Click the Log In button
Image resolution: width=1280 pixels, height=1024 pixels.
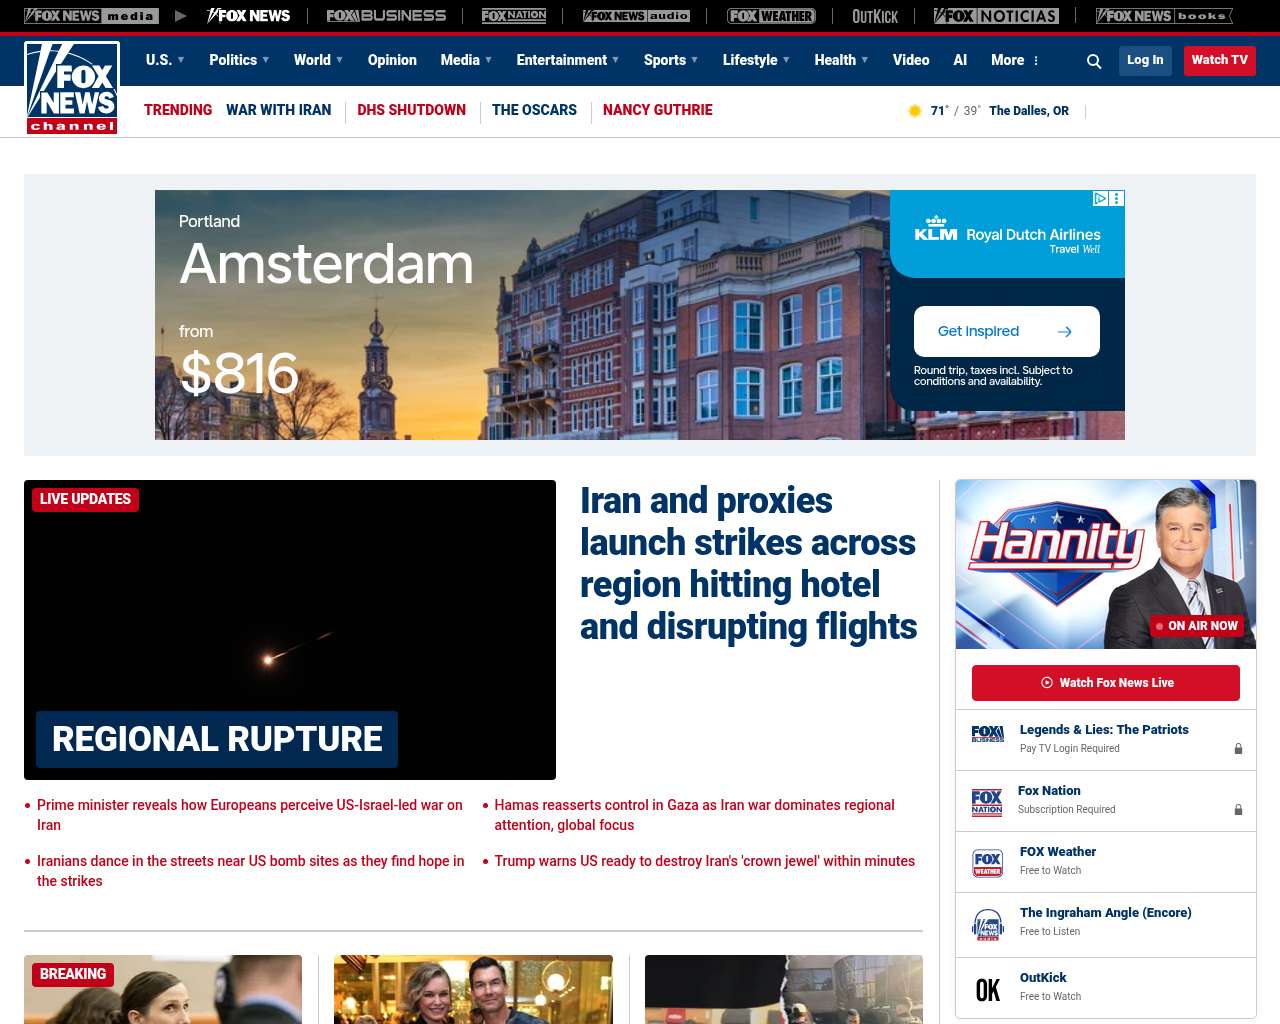coord(1145,60)
